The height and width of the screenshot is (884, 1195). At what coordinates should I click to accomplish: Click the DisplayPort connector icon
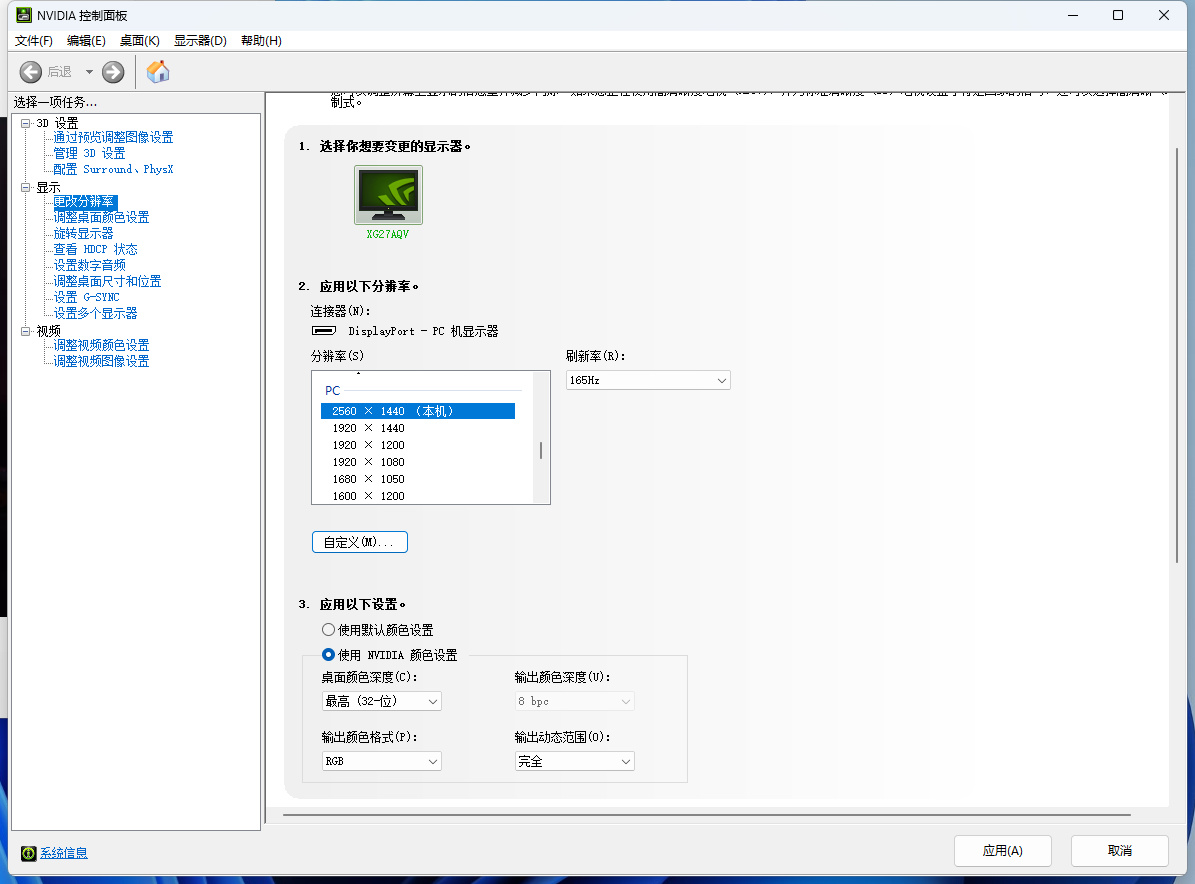(324, 331)
